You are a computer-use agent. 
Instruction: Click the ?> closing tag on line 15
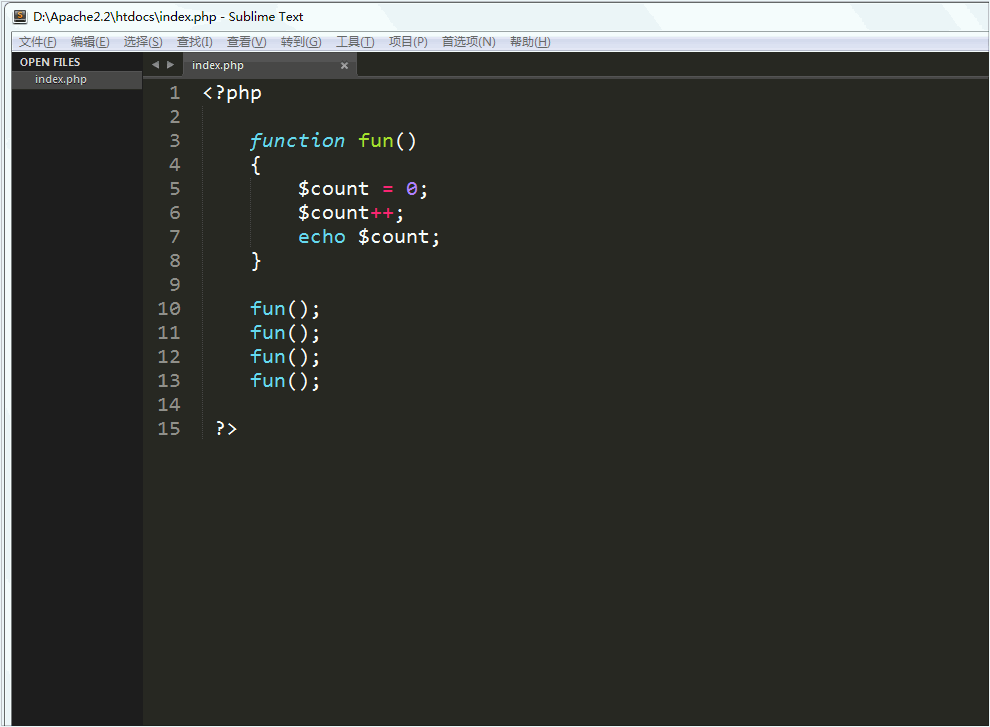click(x=226, y=429)
